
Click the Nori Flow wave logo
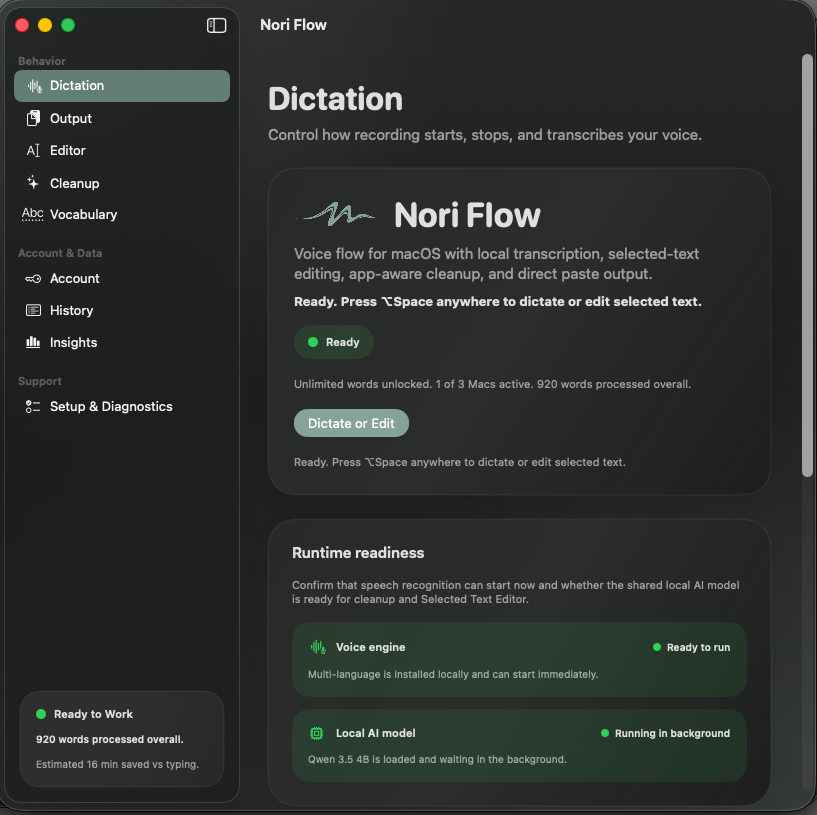click(336, 214)
